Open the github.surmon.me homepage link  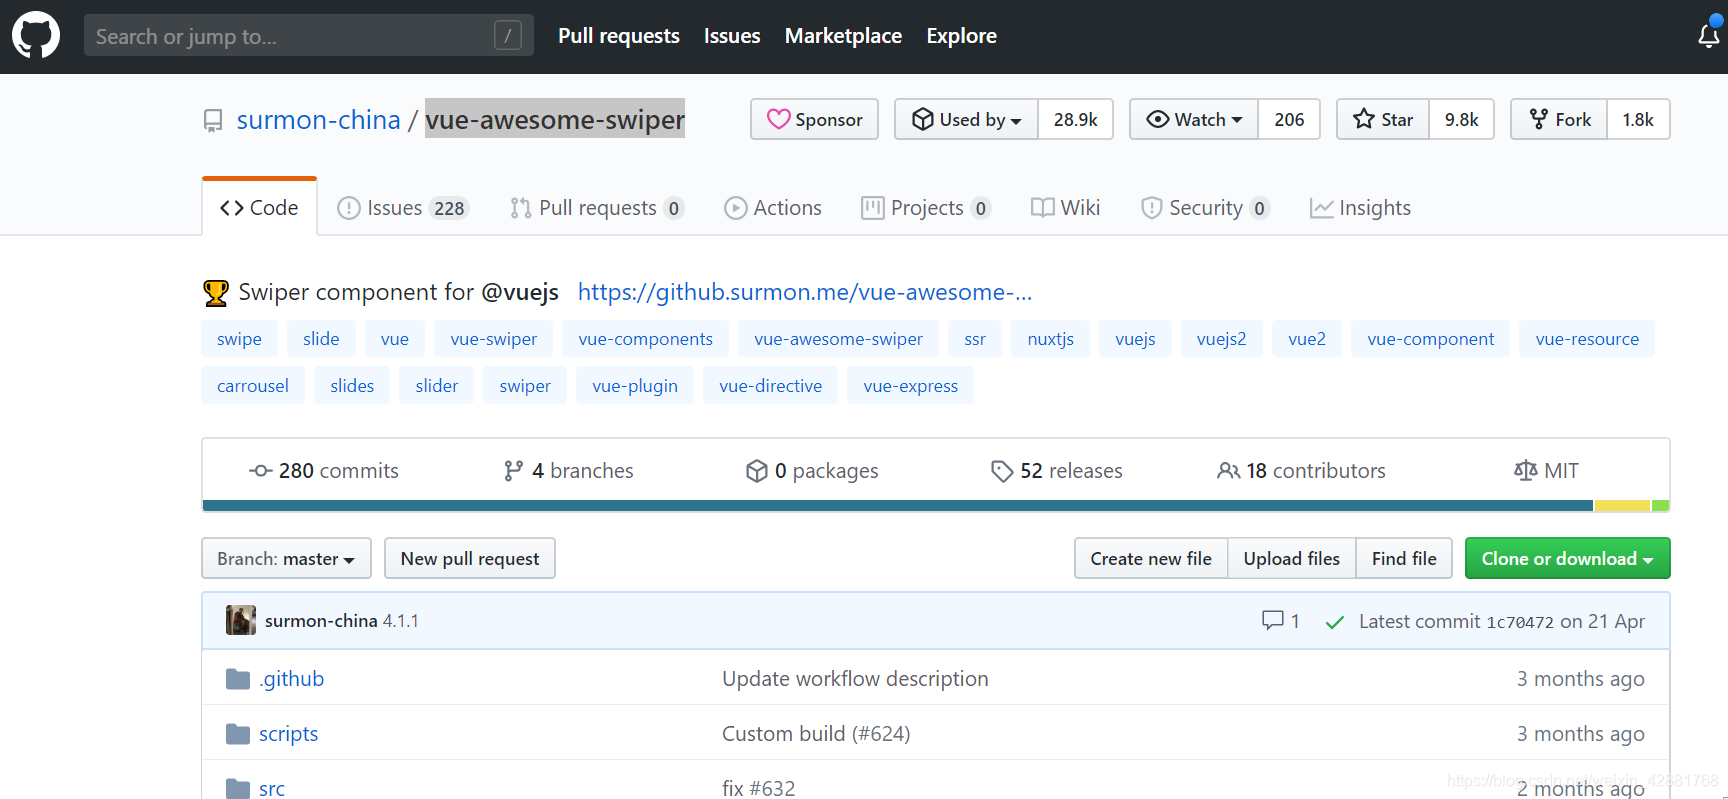805,292
